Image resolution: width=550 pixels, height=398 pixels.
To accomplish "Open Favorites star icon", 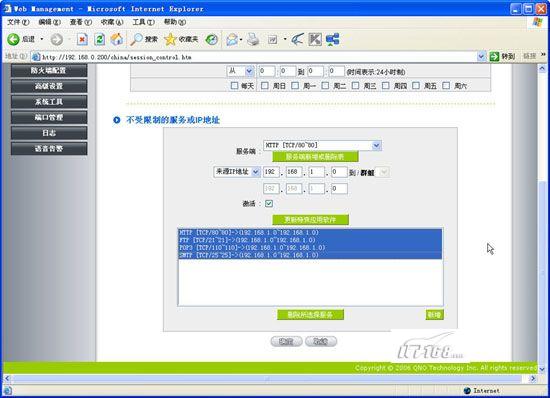I will (170, 39).
